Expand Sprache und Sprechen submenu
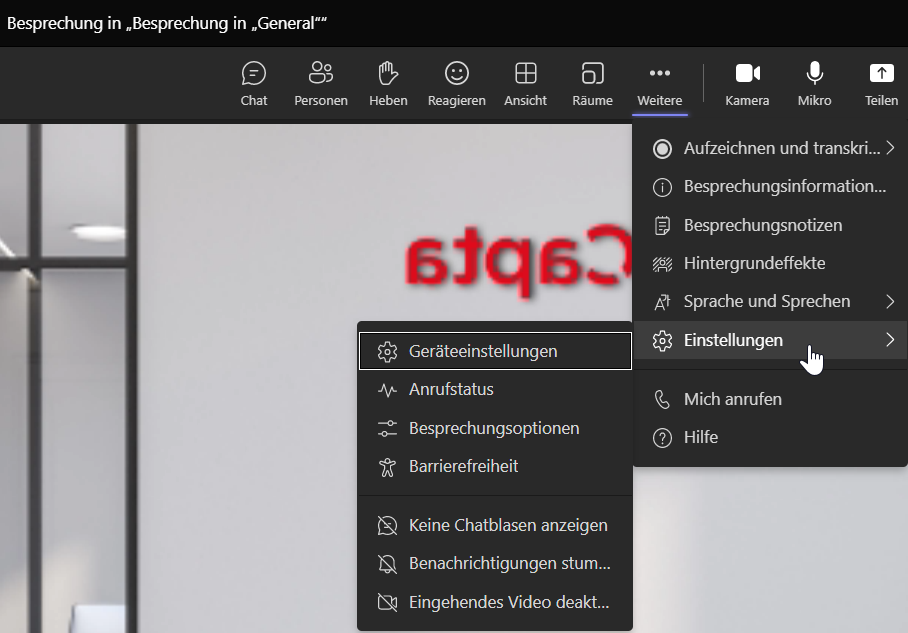 [889, 301]
